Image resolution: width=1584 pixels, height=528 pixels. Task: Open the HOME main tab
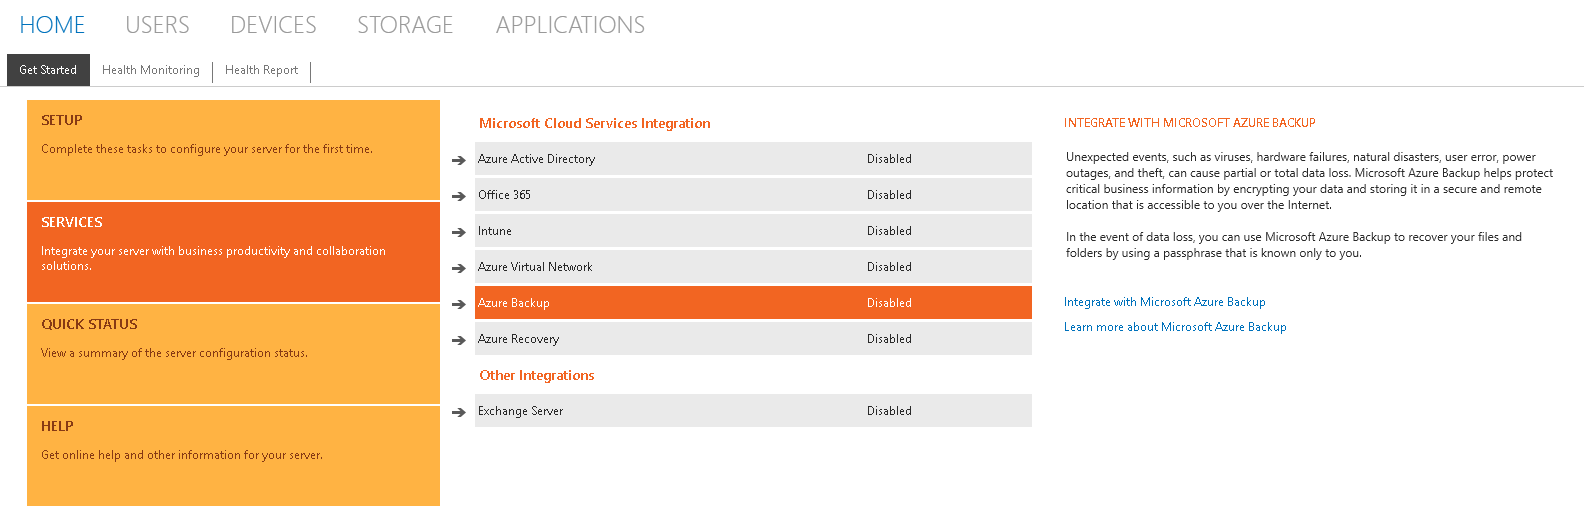pyautogui.click(x=52, y=25)
